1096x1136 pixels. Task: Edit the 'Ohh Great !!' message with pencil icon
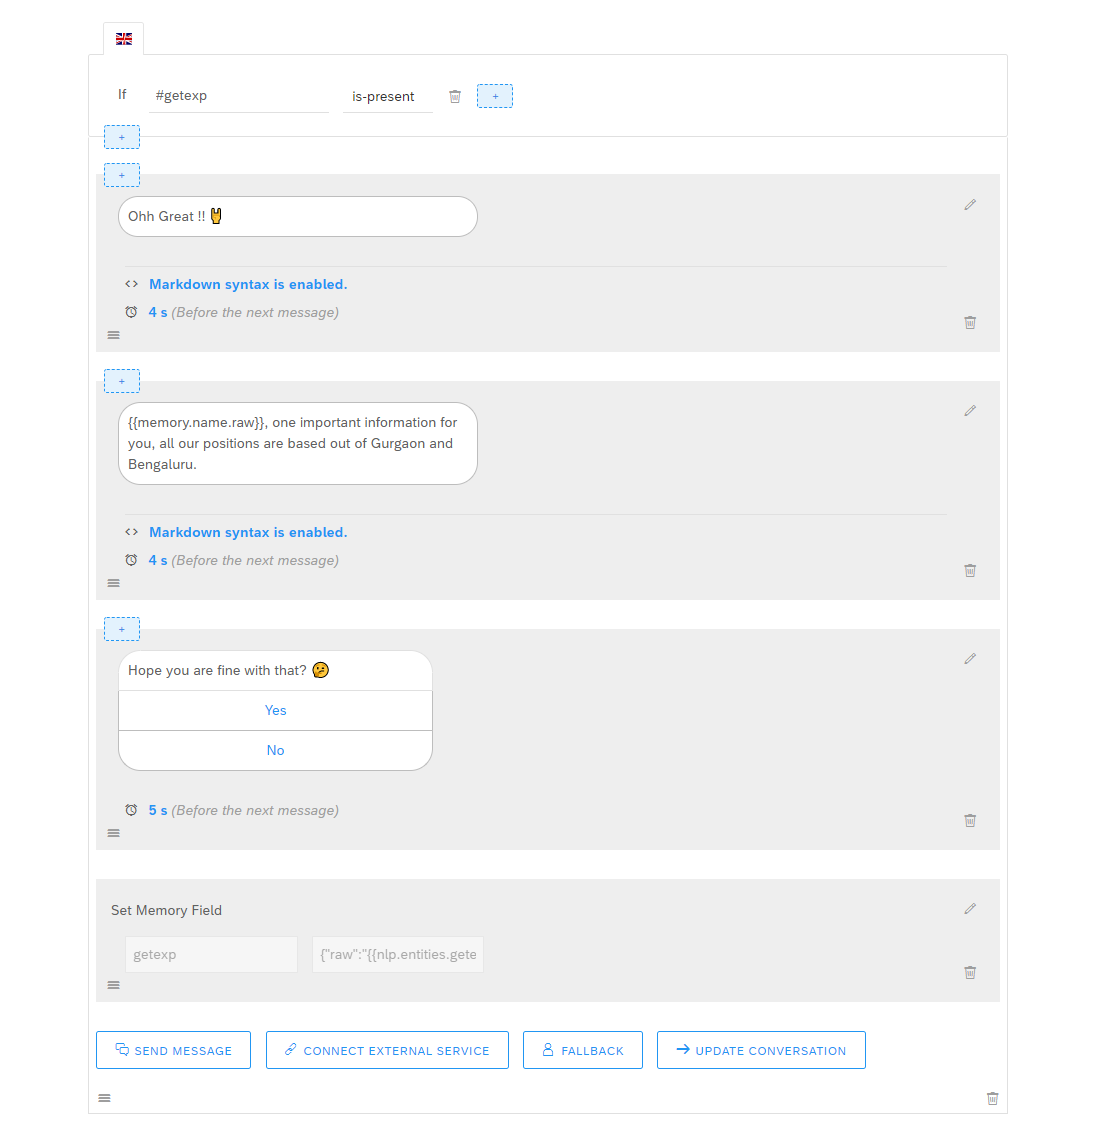970,205
